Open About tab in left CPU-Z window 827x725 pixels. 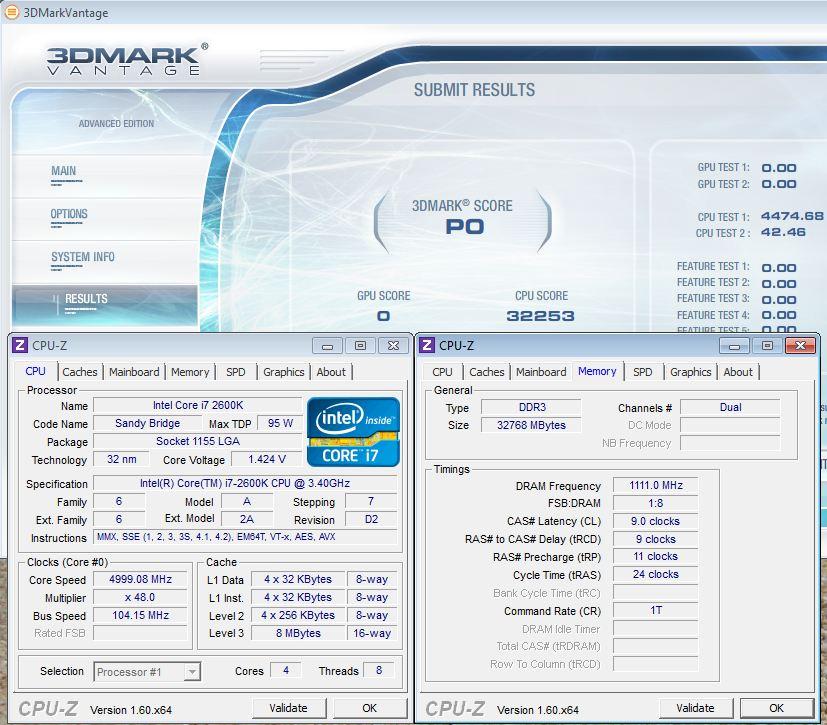(x=331, y=372)
